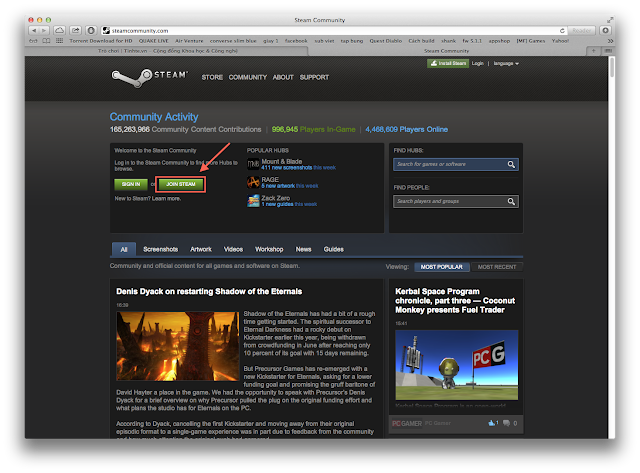Switch to the Workshop tab
Screen dimensions: 640x473
point(269,249)
